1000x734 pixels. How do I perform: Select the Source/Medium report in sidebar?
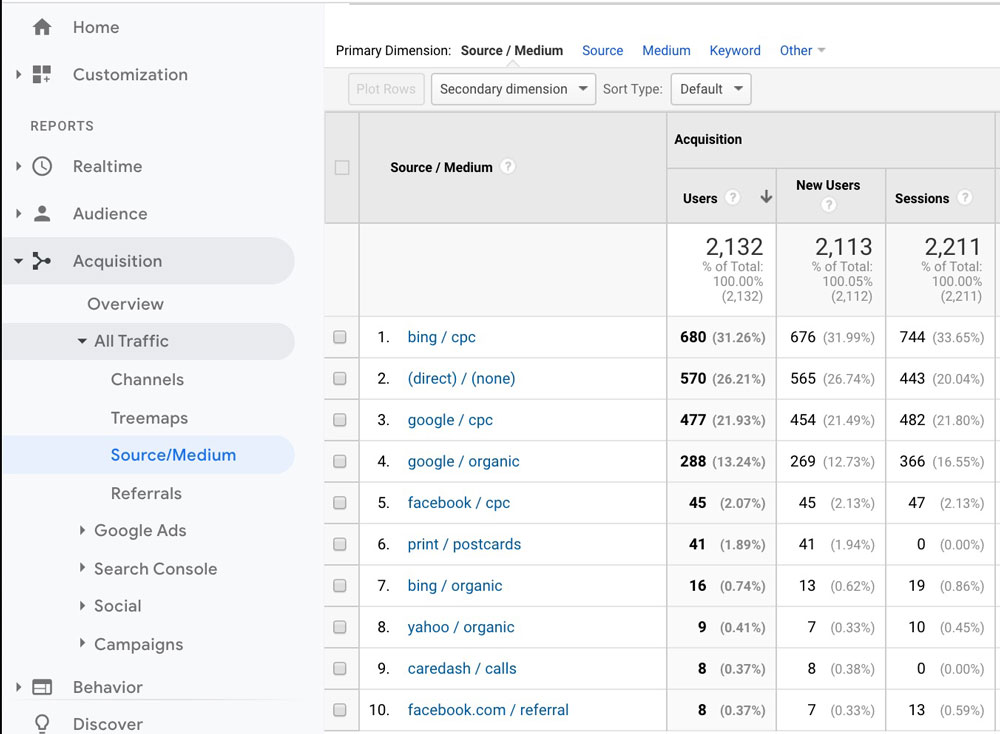coord(173,455)
